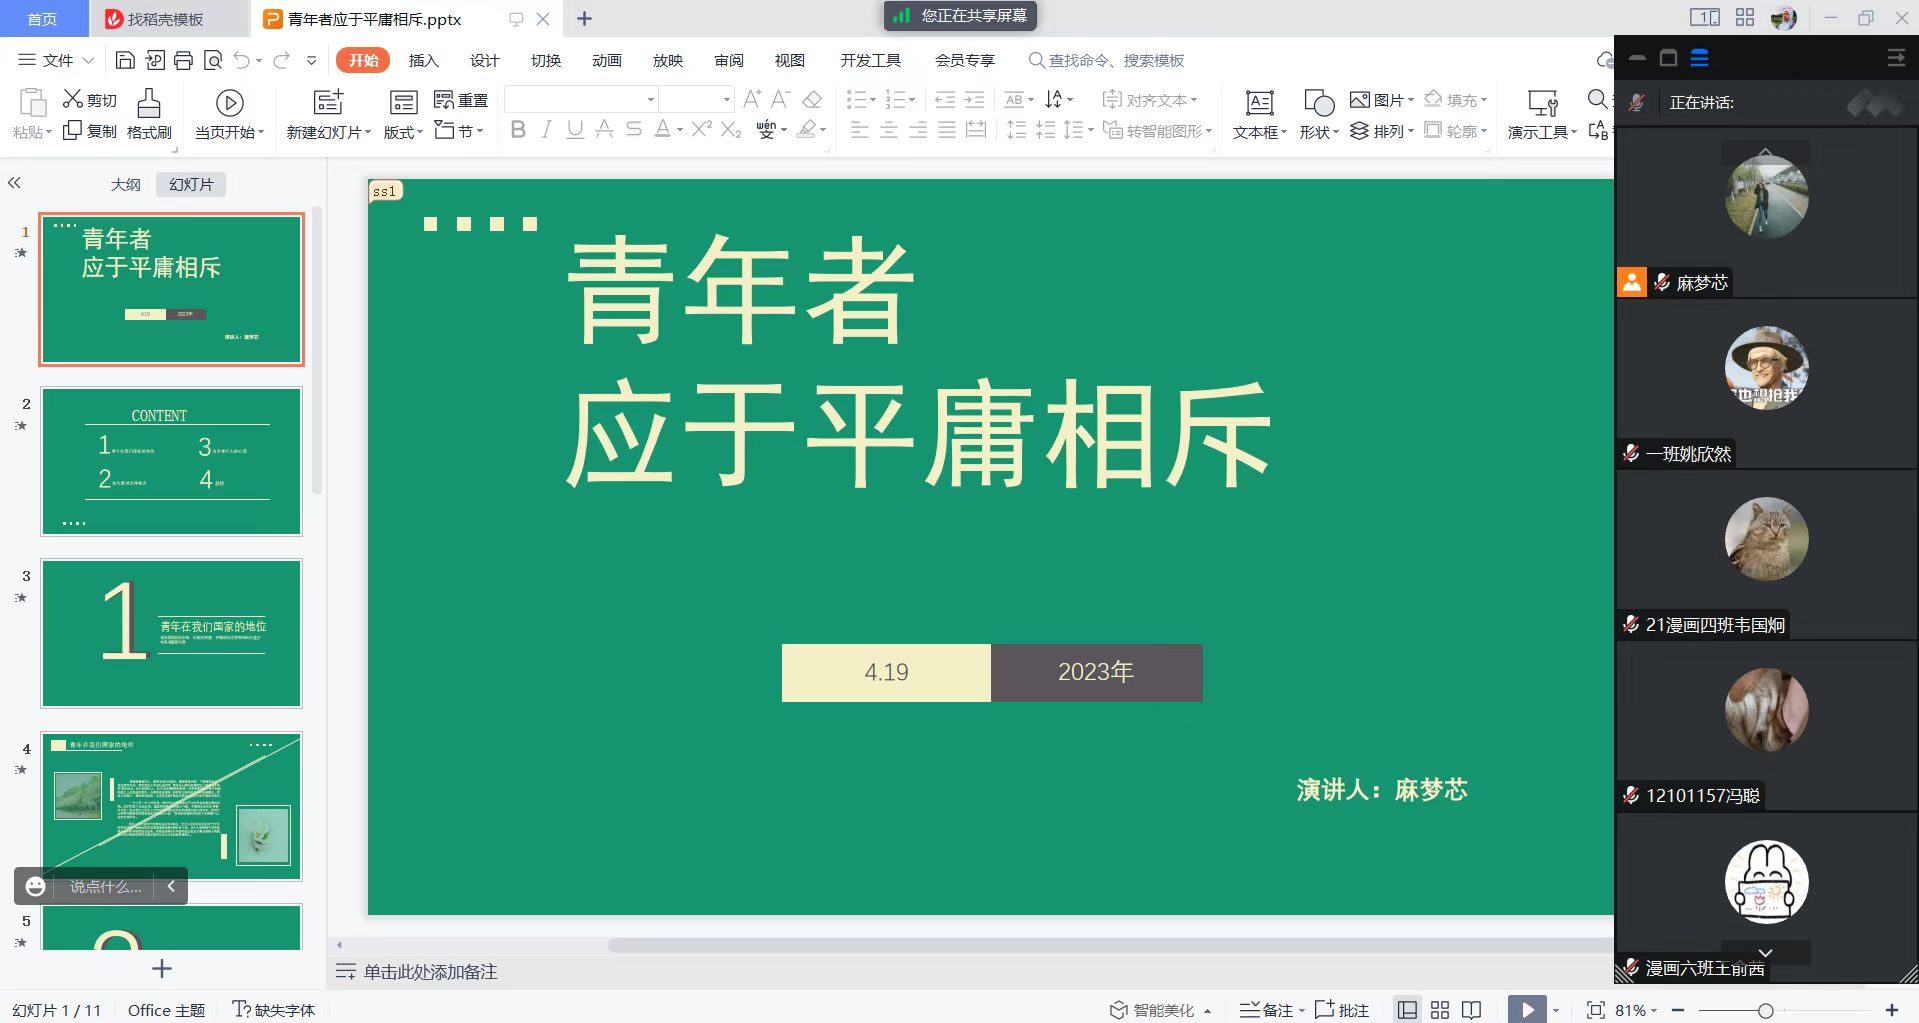Open the Transitions (切换) ribbon tab
This screenshot has height=1023, width=1919.
(545, 60)
